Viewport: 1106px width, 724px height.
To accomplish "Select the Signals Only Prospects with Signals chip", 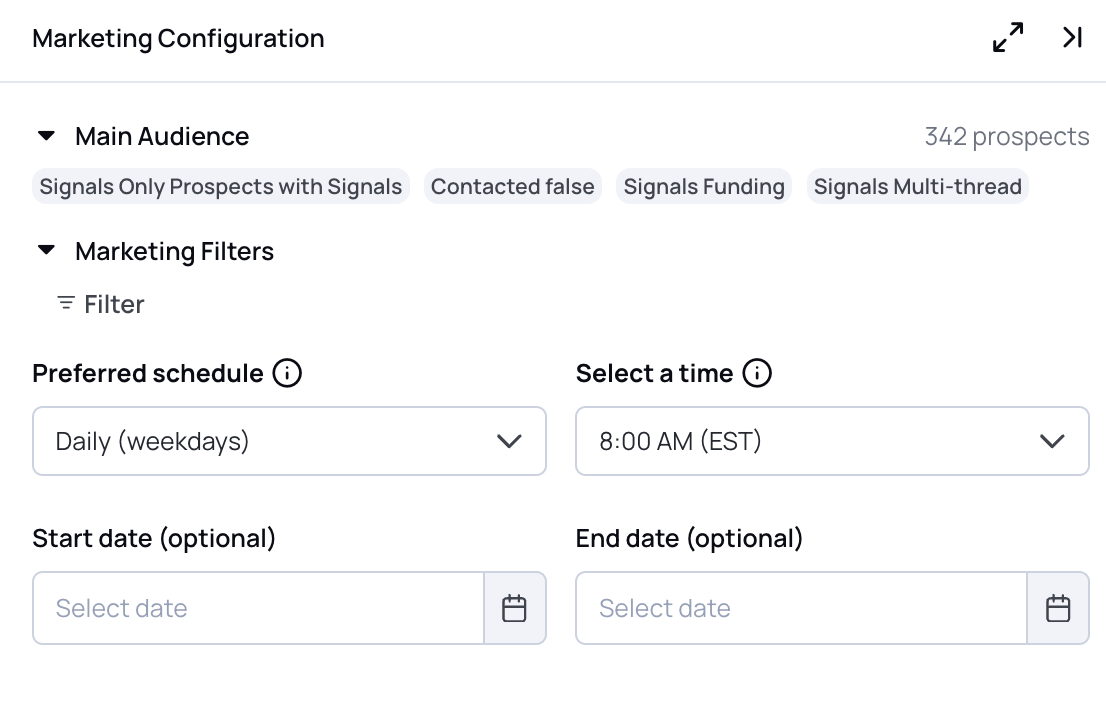I will coord(221,186).
